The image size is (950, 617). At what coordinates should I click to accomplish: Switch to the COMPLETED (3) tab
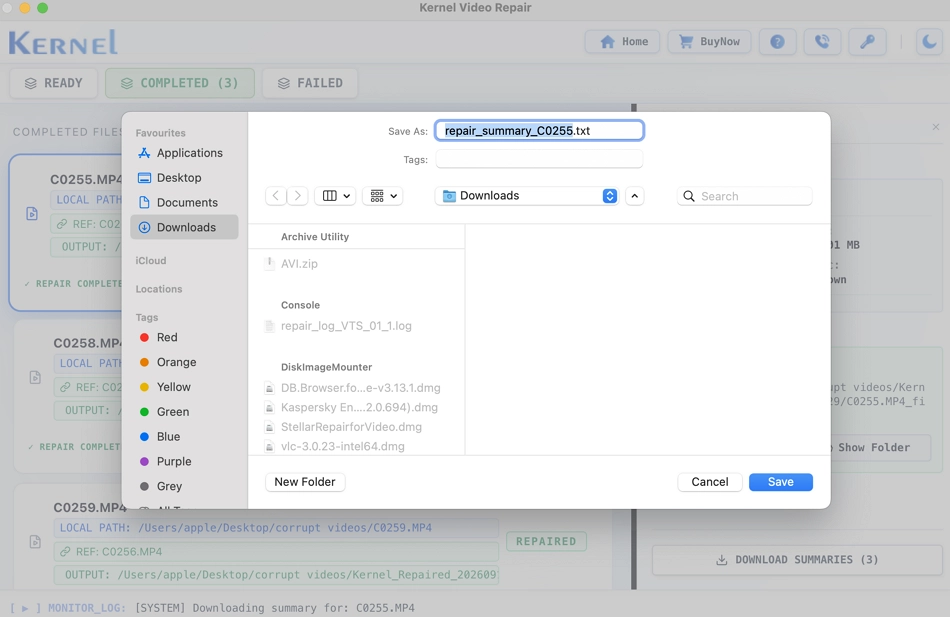180,83
